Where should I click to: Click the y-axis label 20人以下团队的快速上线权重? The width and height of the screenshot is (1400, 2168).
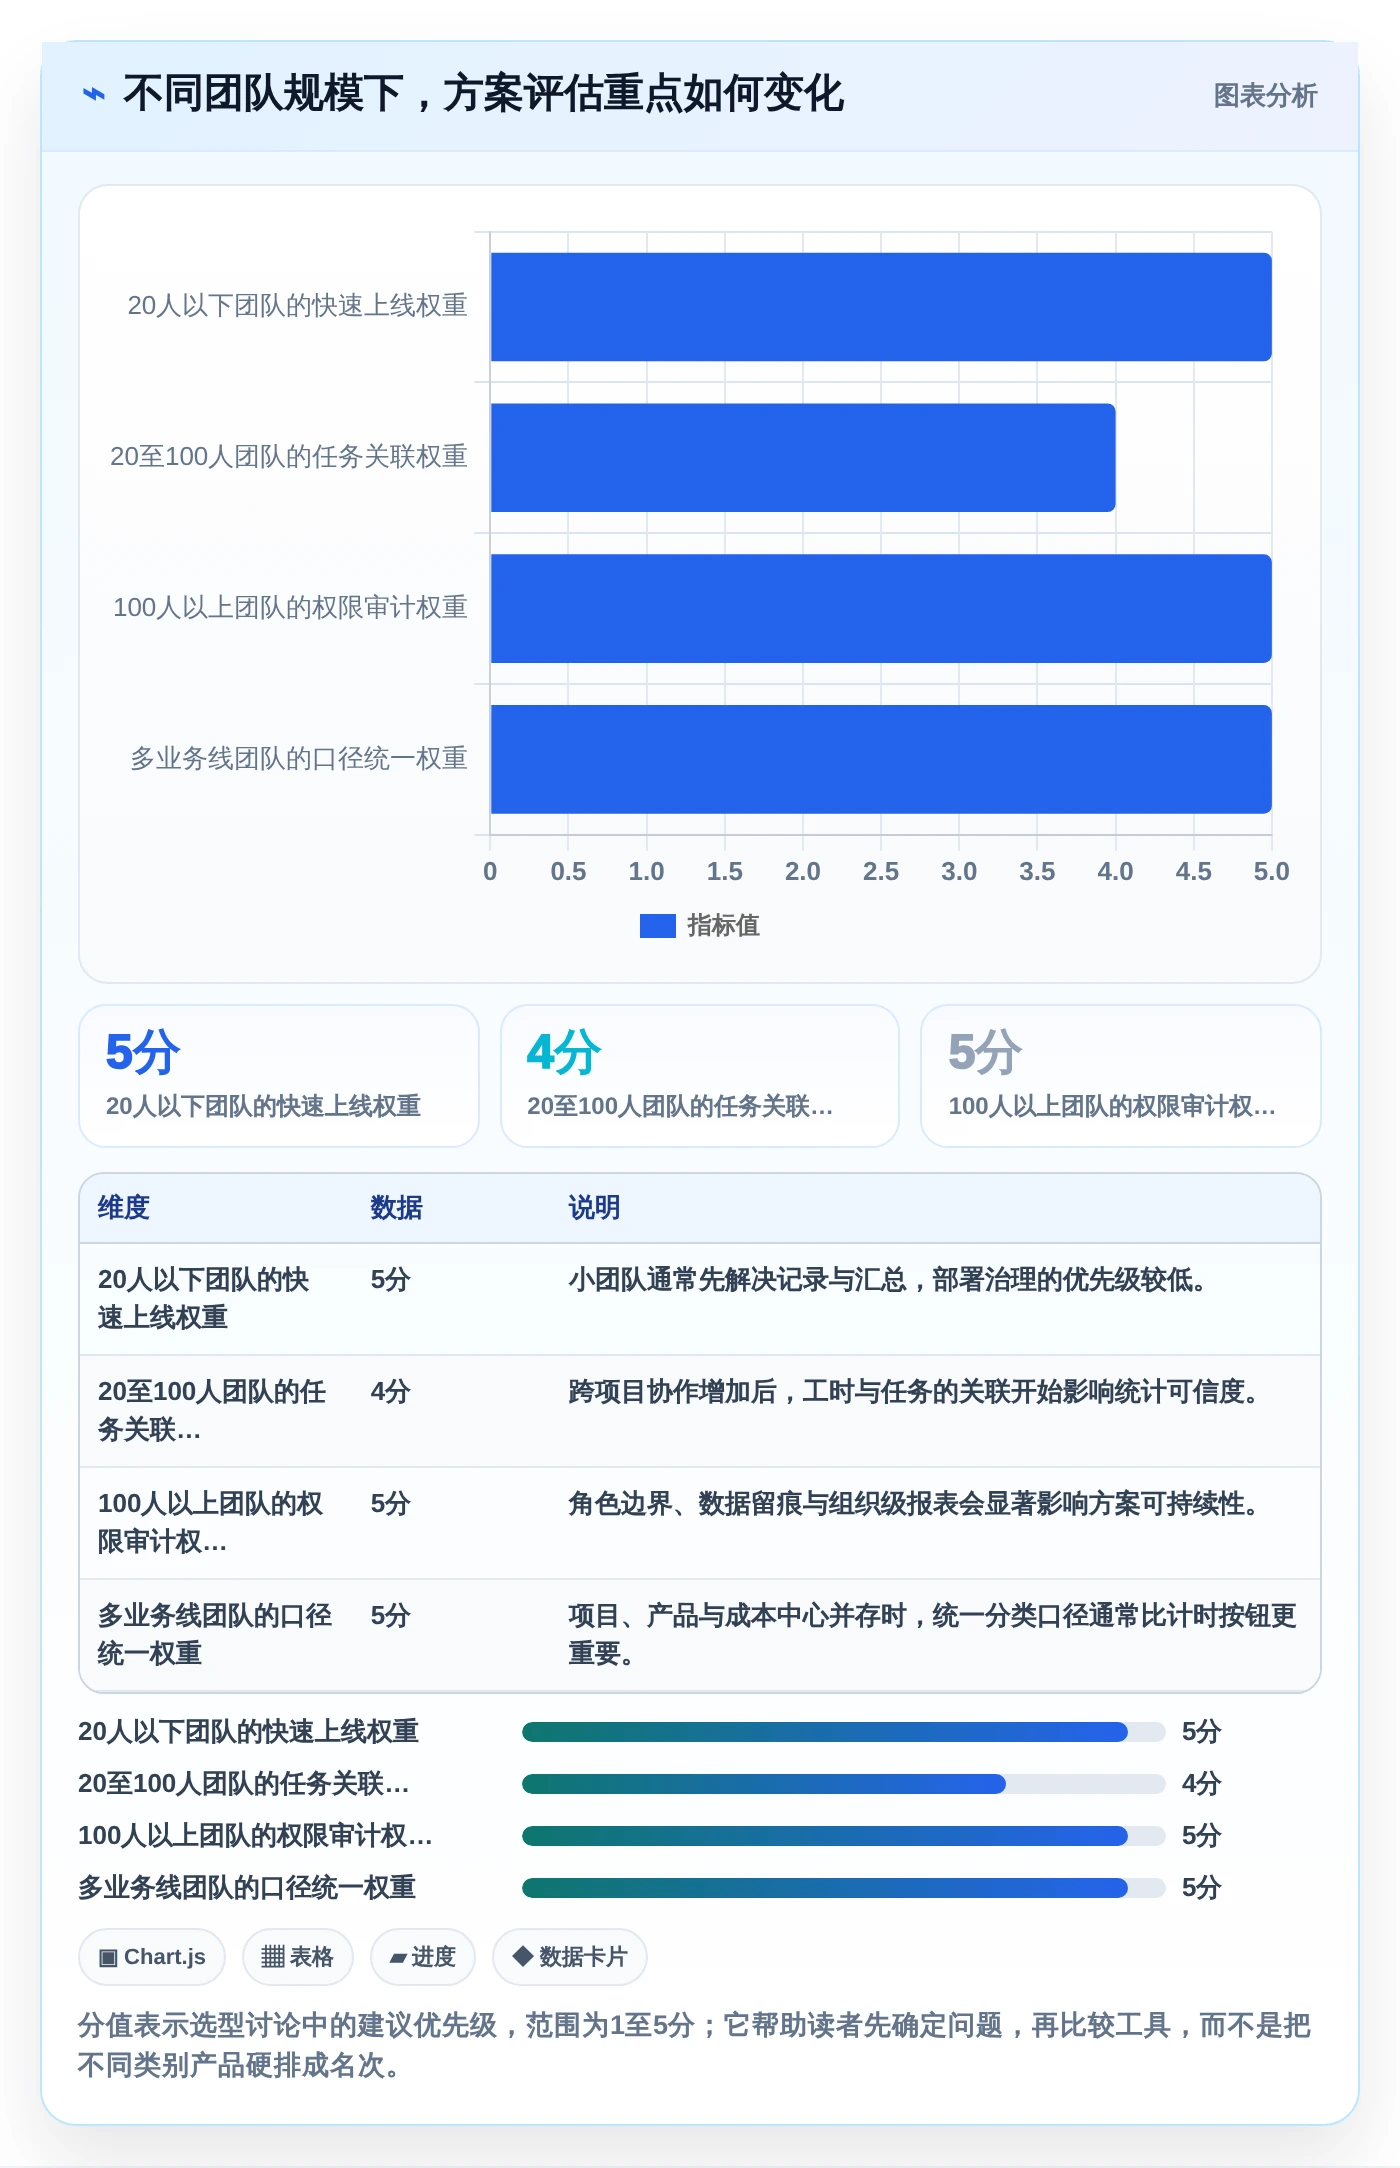point(297,306)
